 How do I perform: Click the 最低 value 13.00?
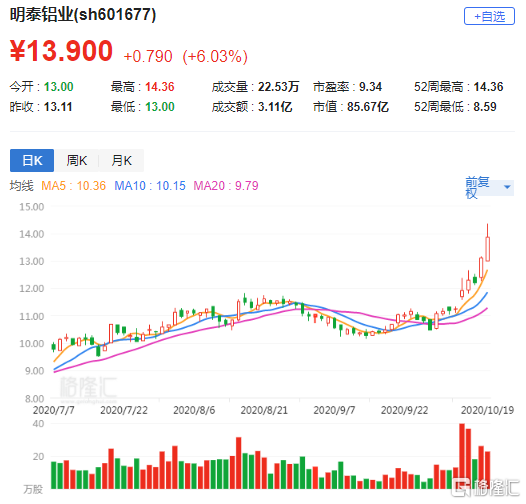(x=160, y=107)
